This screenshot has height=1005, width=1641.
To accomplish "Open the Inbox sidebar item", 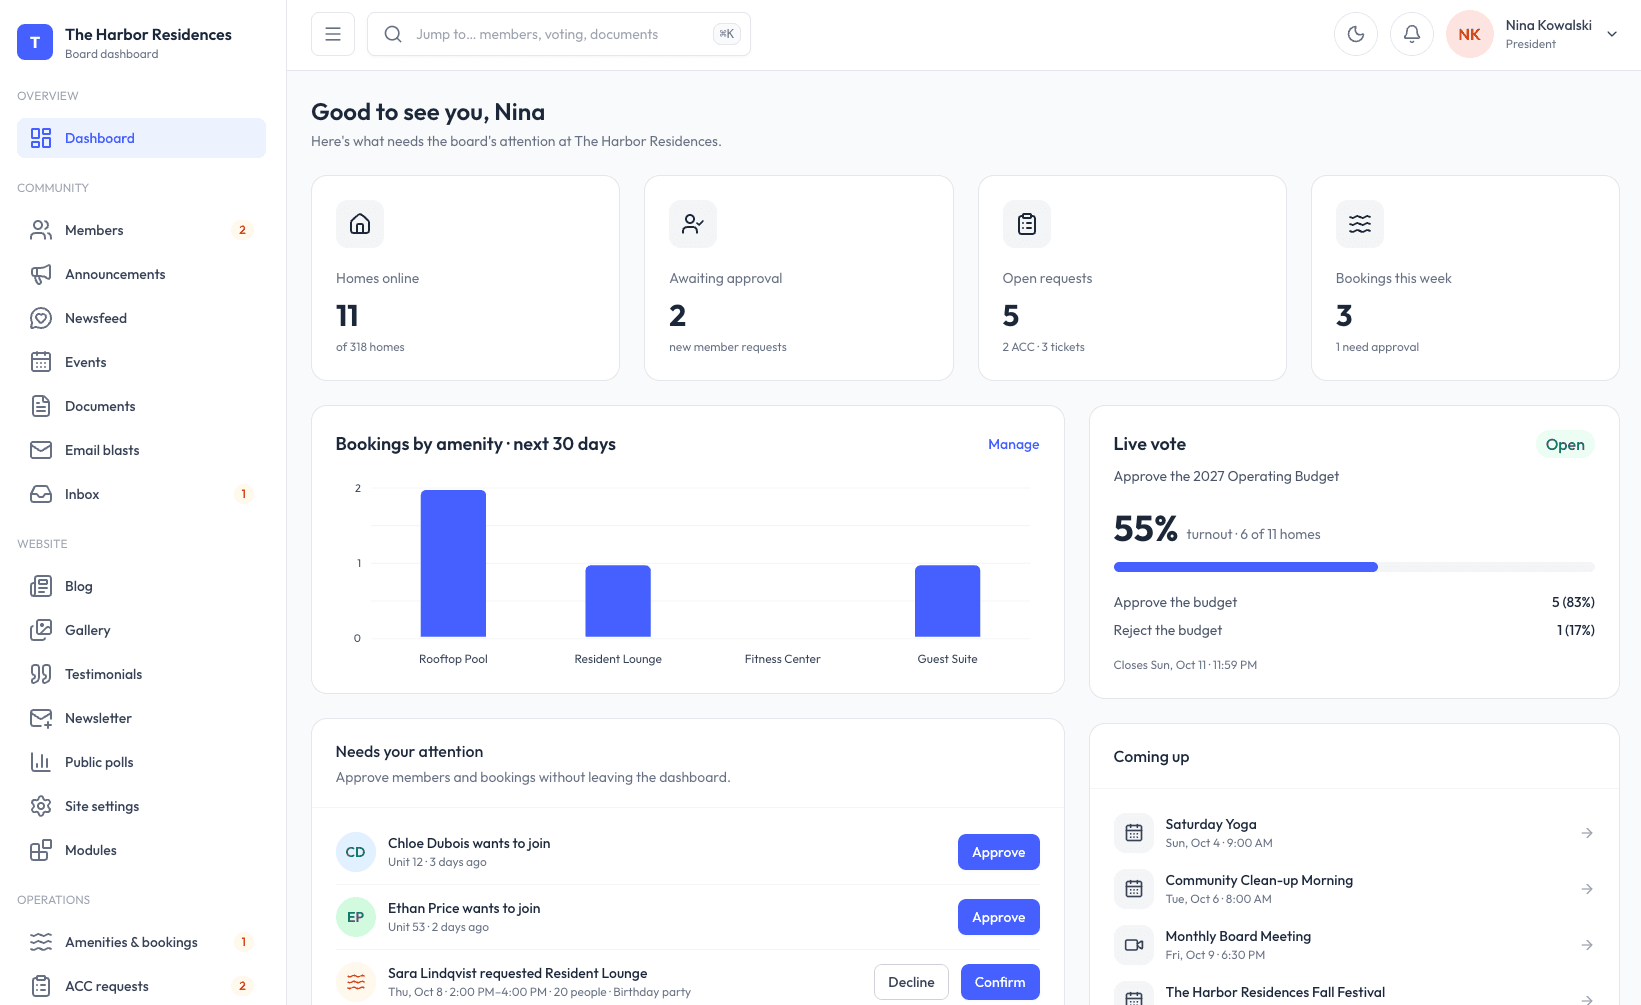I will coord(141,494).
